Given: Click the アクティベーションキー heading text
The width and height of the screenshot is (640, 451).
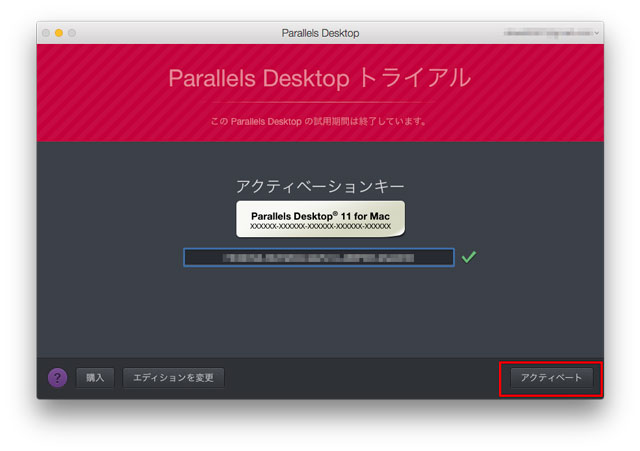Looking at the screenshot, I should coord(320,186).
